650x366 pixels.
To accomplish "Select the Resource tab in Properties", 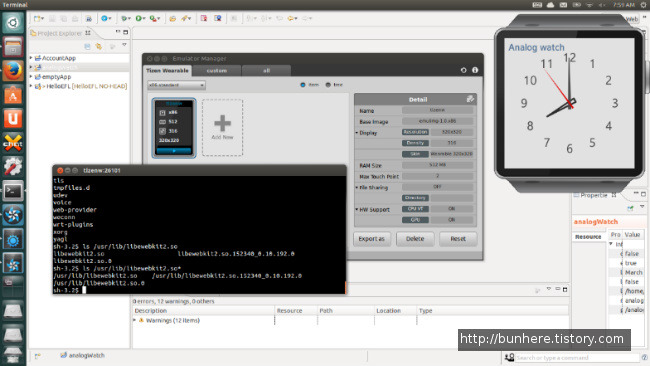I will [588, 237].
